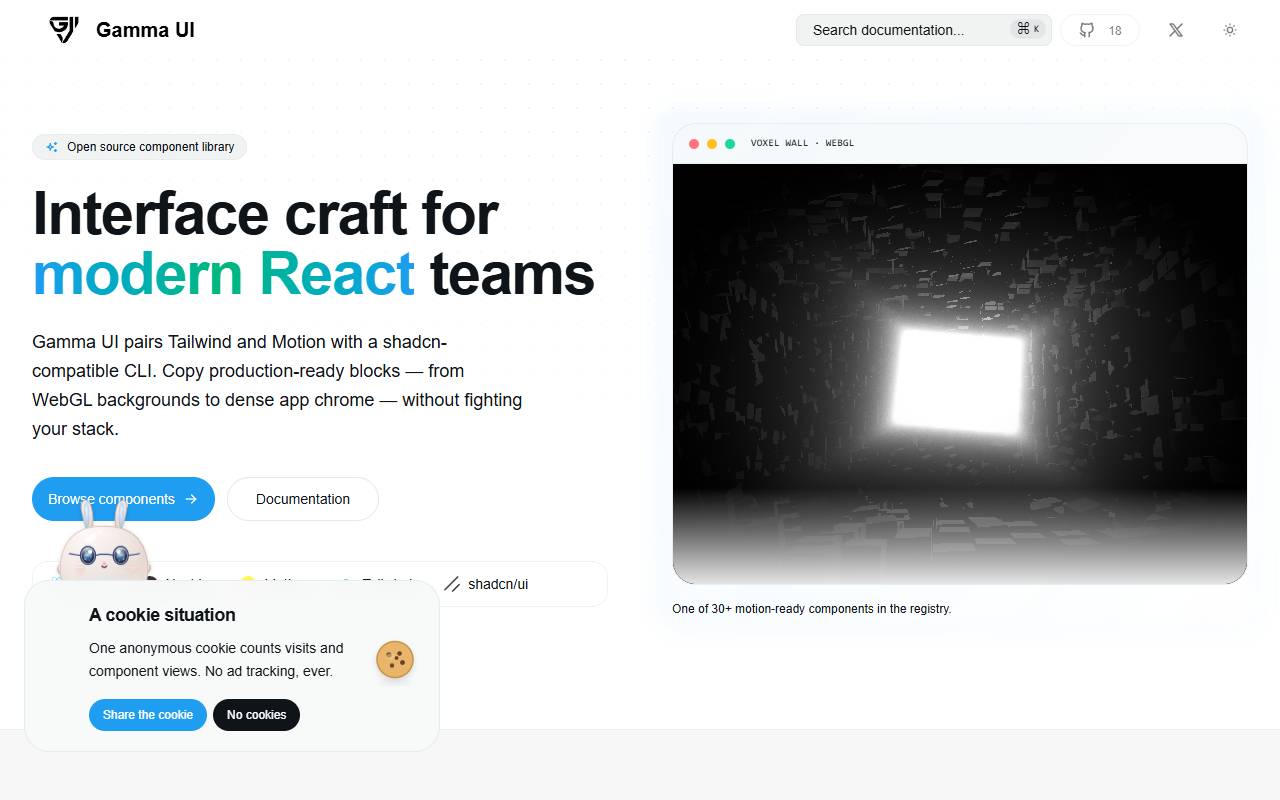1280x800 pixels.
Task: Click the Gamma UI logo icon
Action: point(64,30)
